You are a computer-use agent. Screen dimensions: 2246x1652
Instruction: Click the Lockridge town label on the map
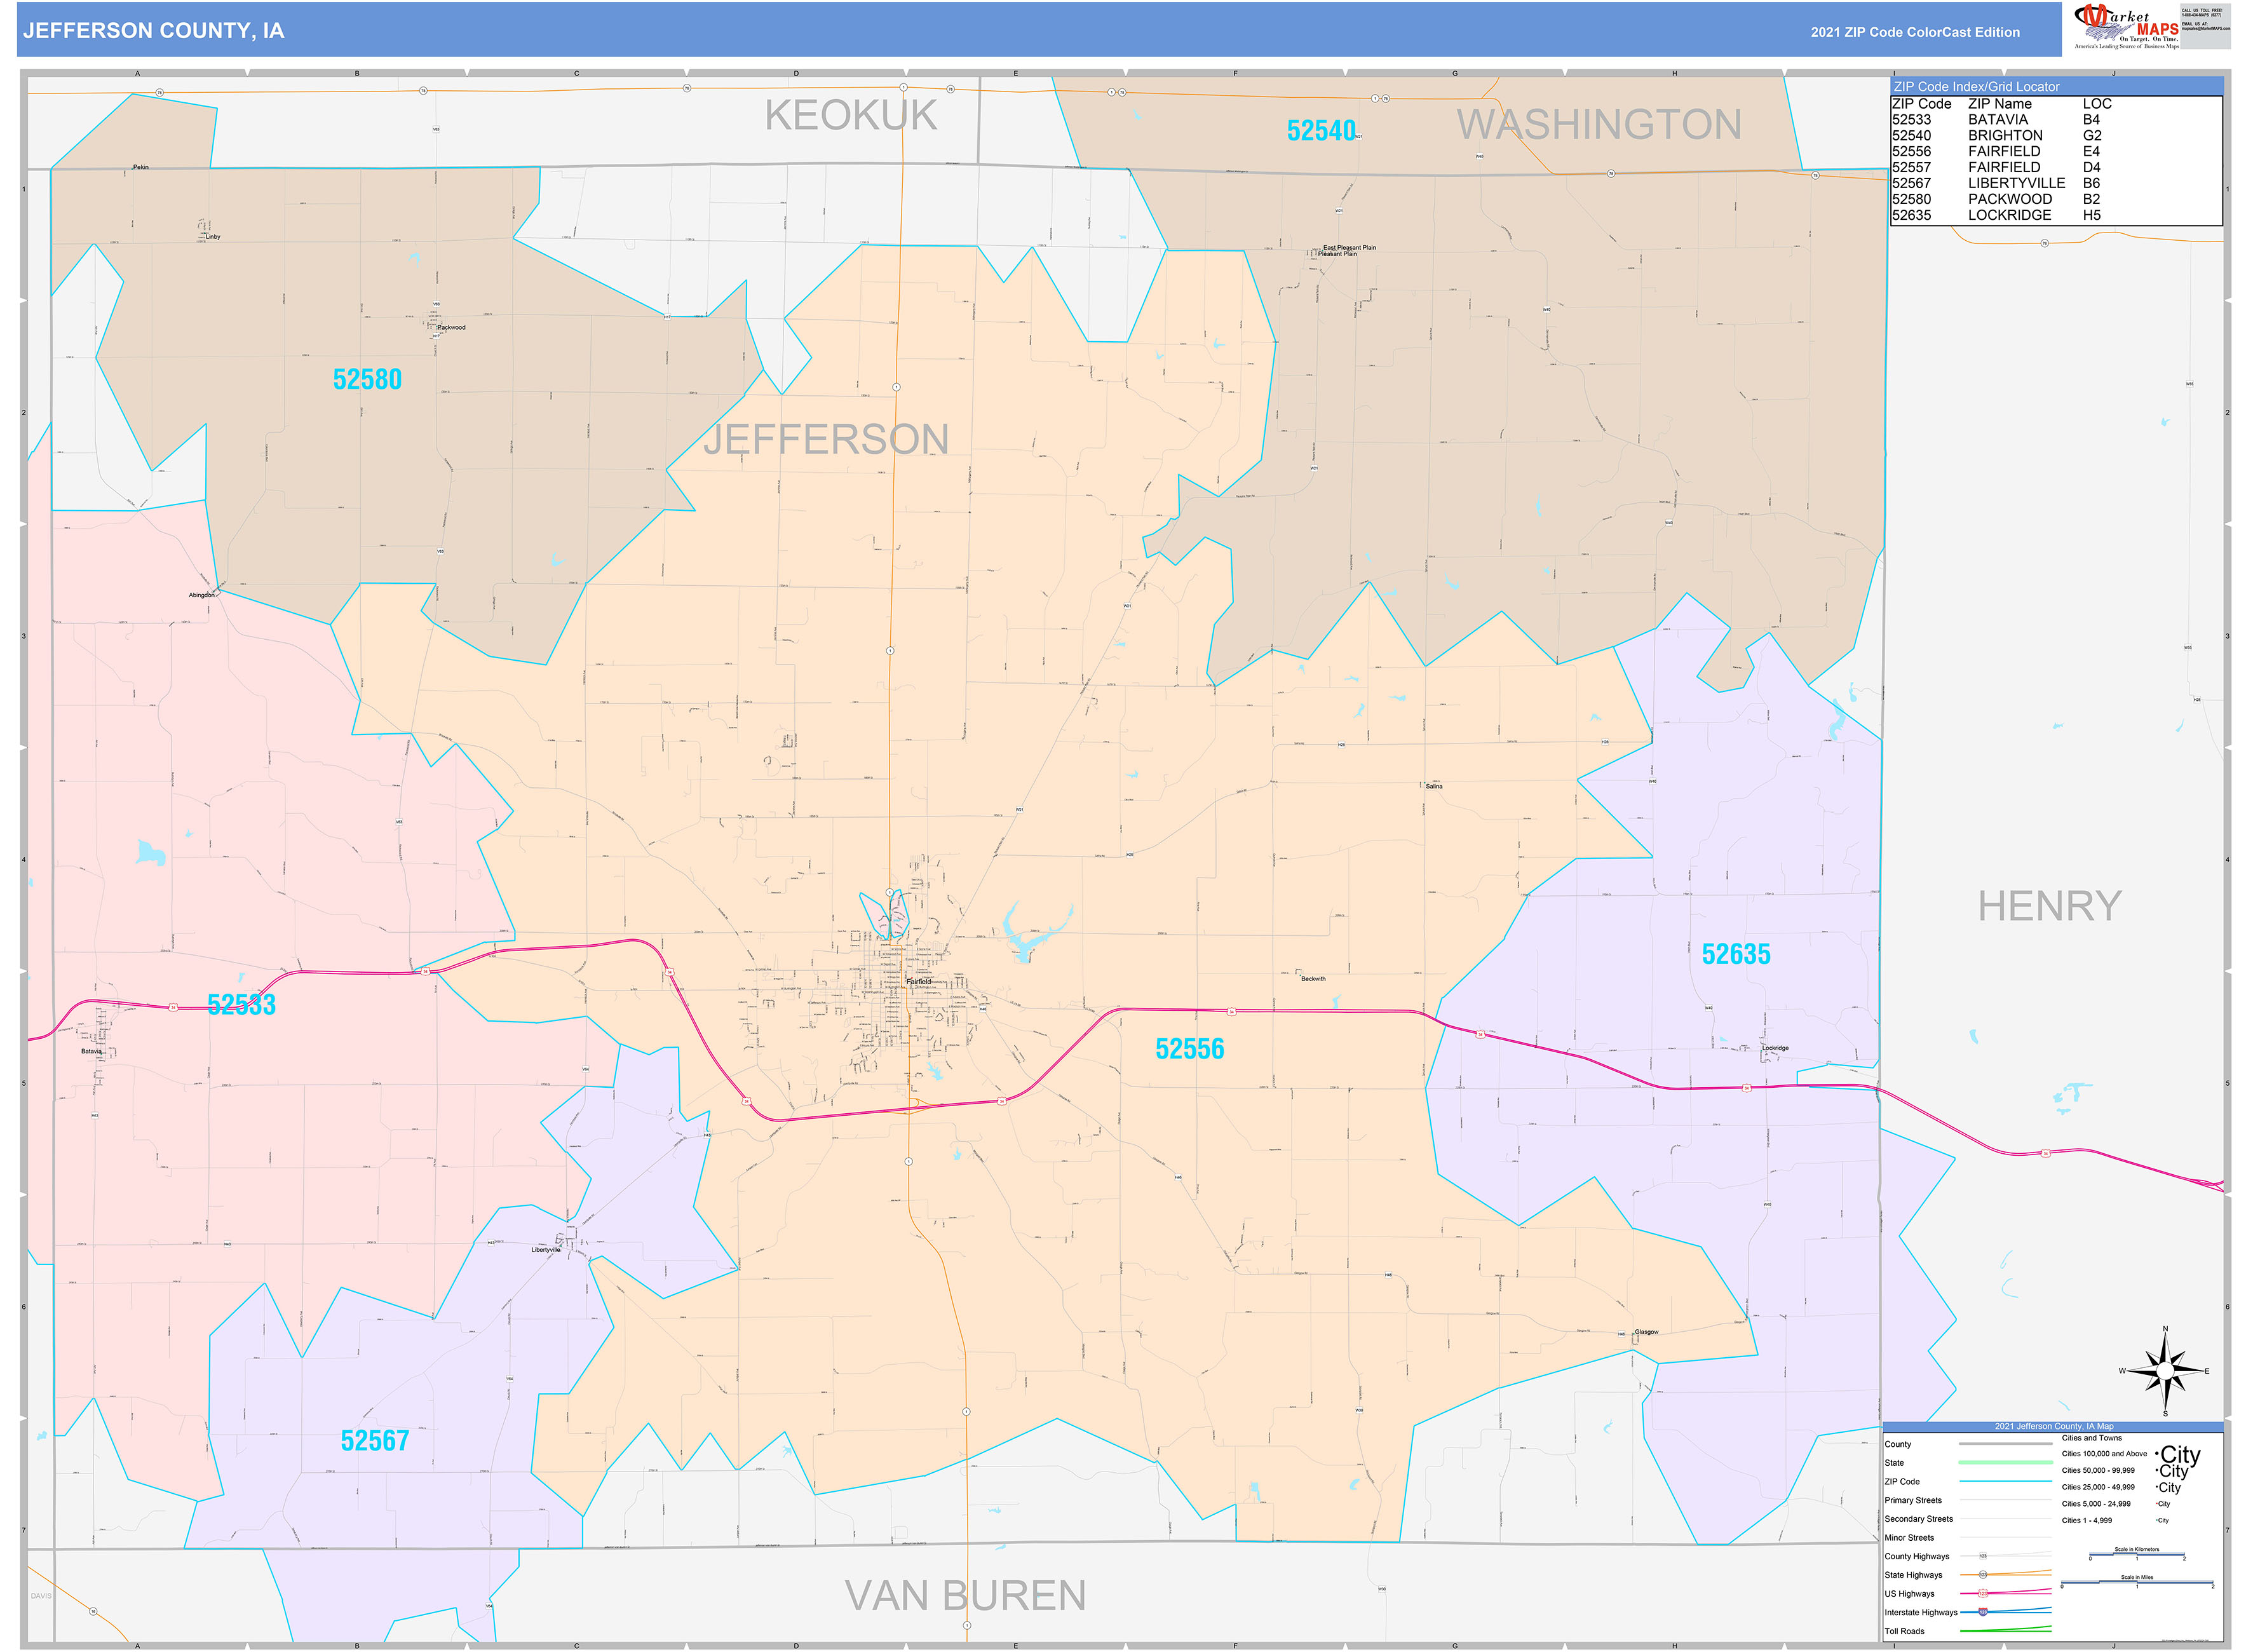[x=1775, y=1048]
